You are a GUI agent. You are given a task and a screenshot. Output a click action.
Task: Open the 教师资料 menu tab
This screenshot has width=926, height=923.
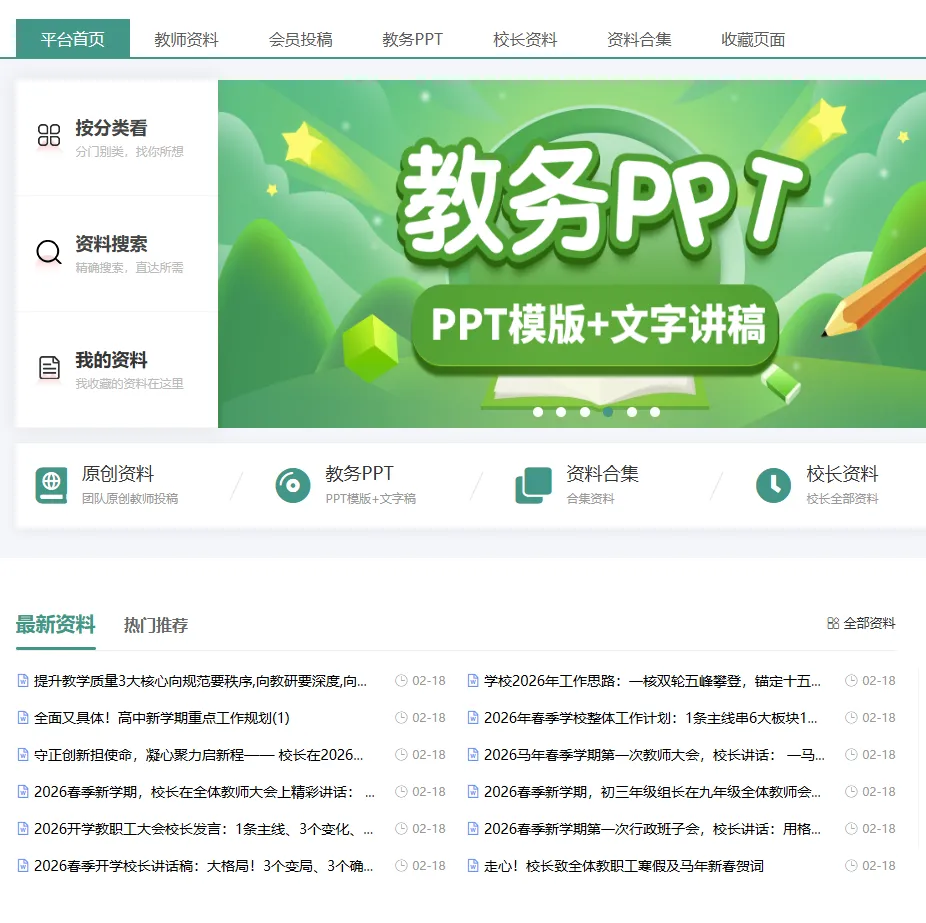186,38
